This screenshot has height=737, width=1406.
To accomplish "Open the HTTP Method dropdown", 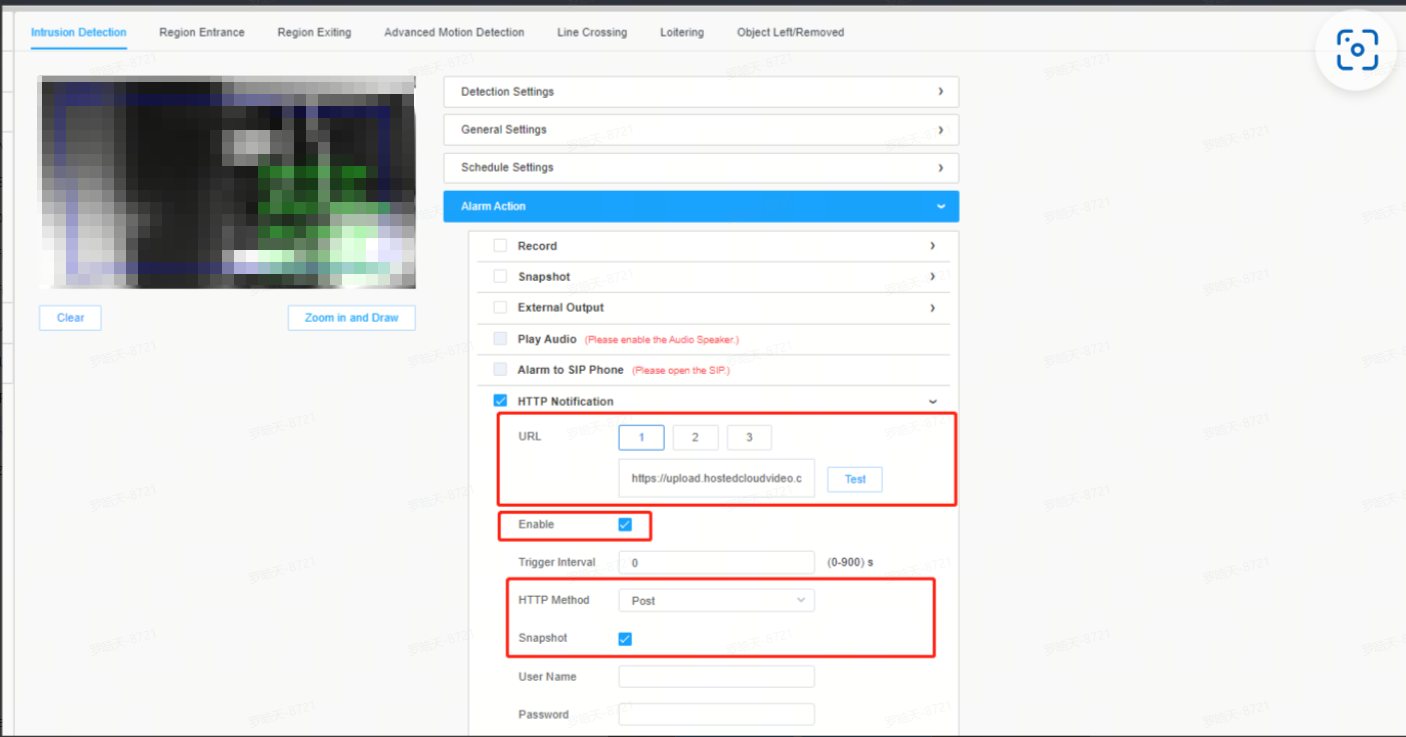I will (x=716, y=600).
